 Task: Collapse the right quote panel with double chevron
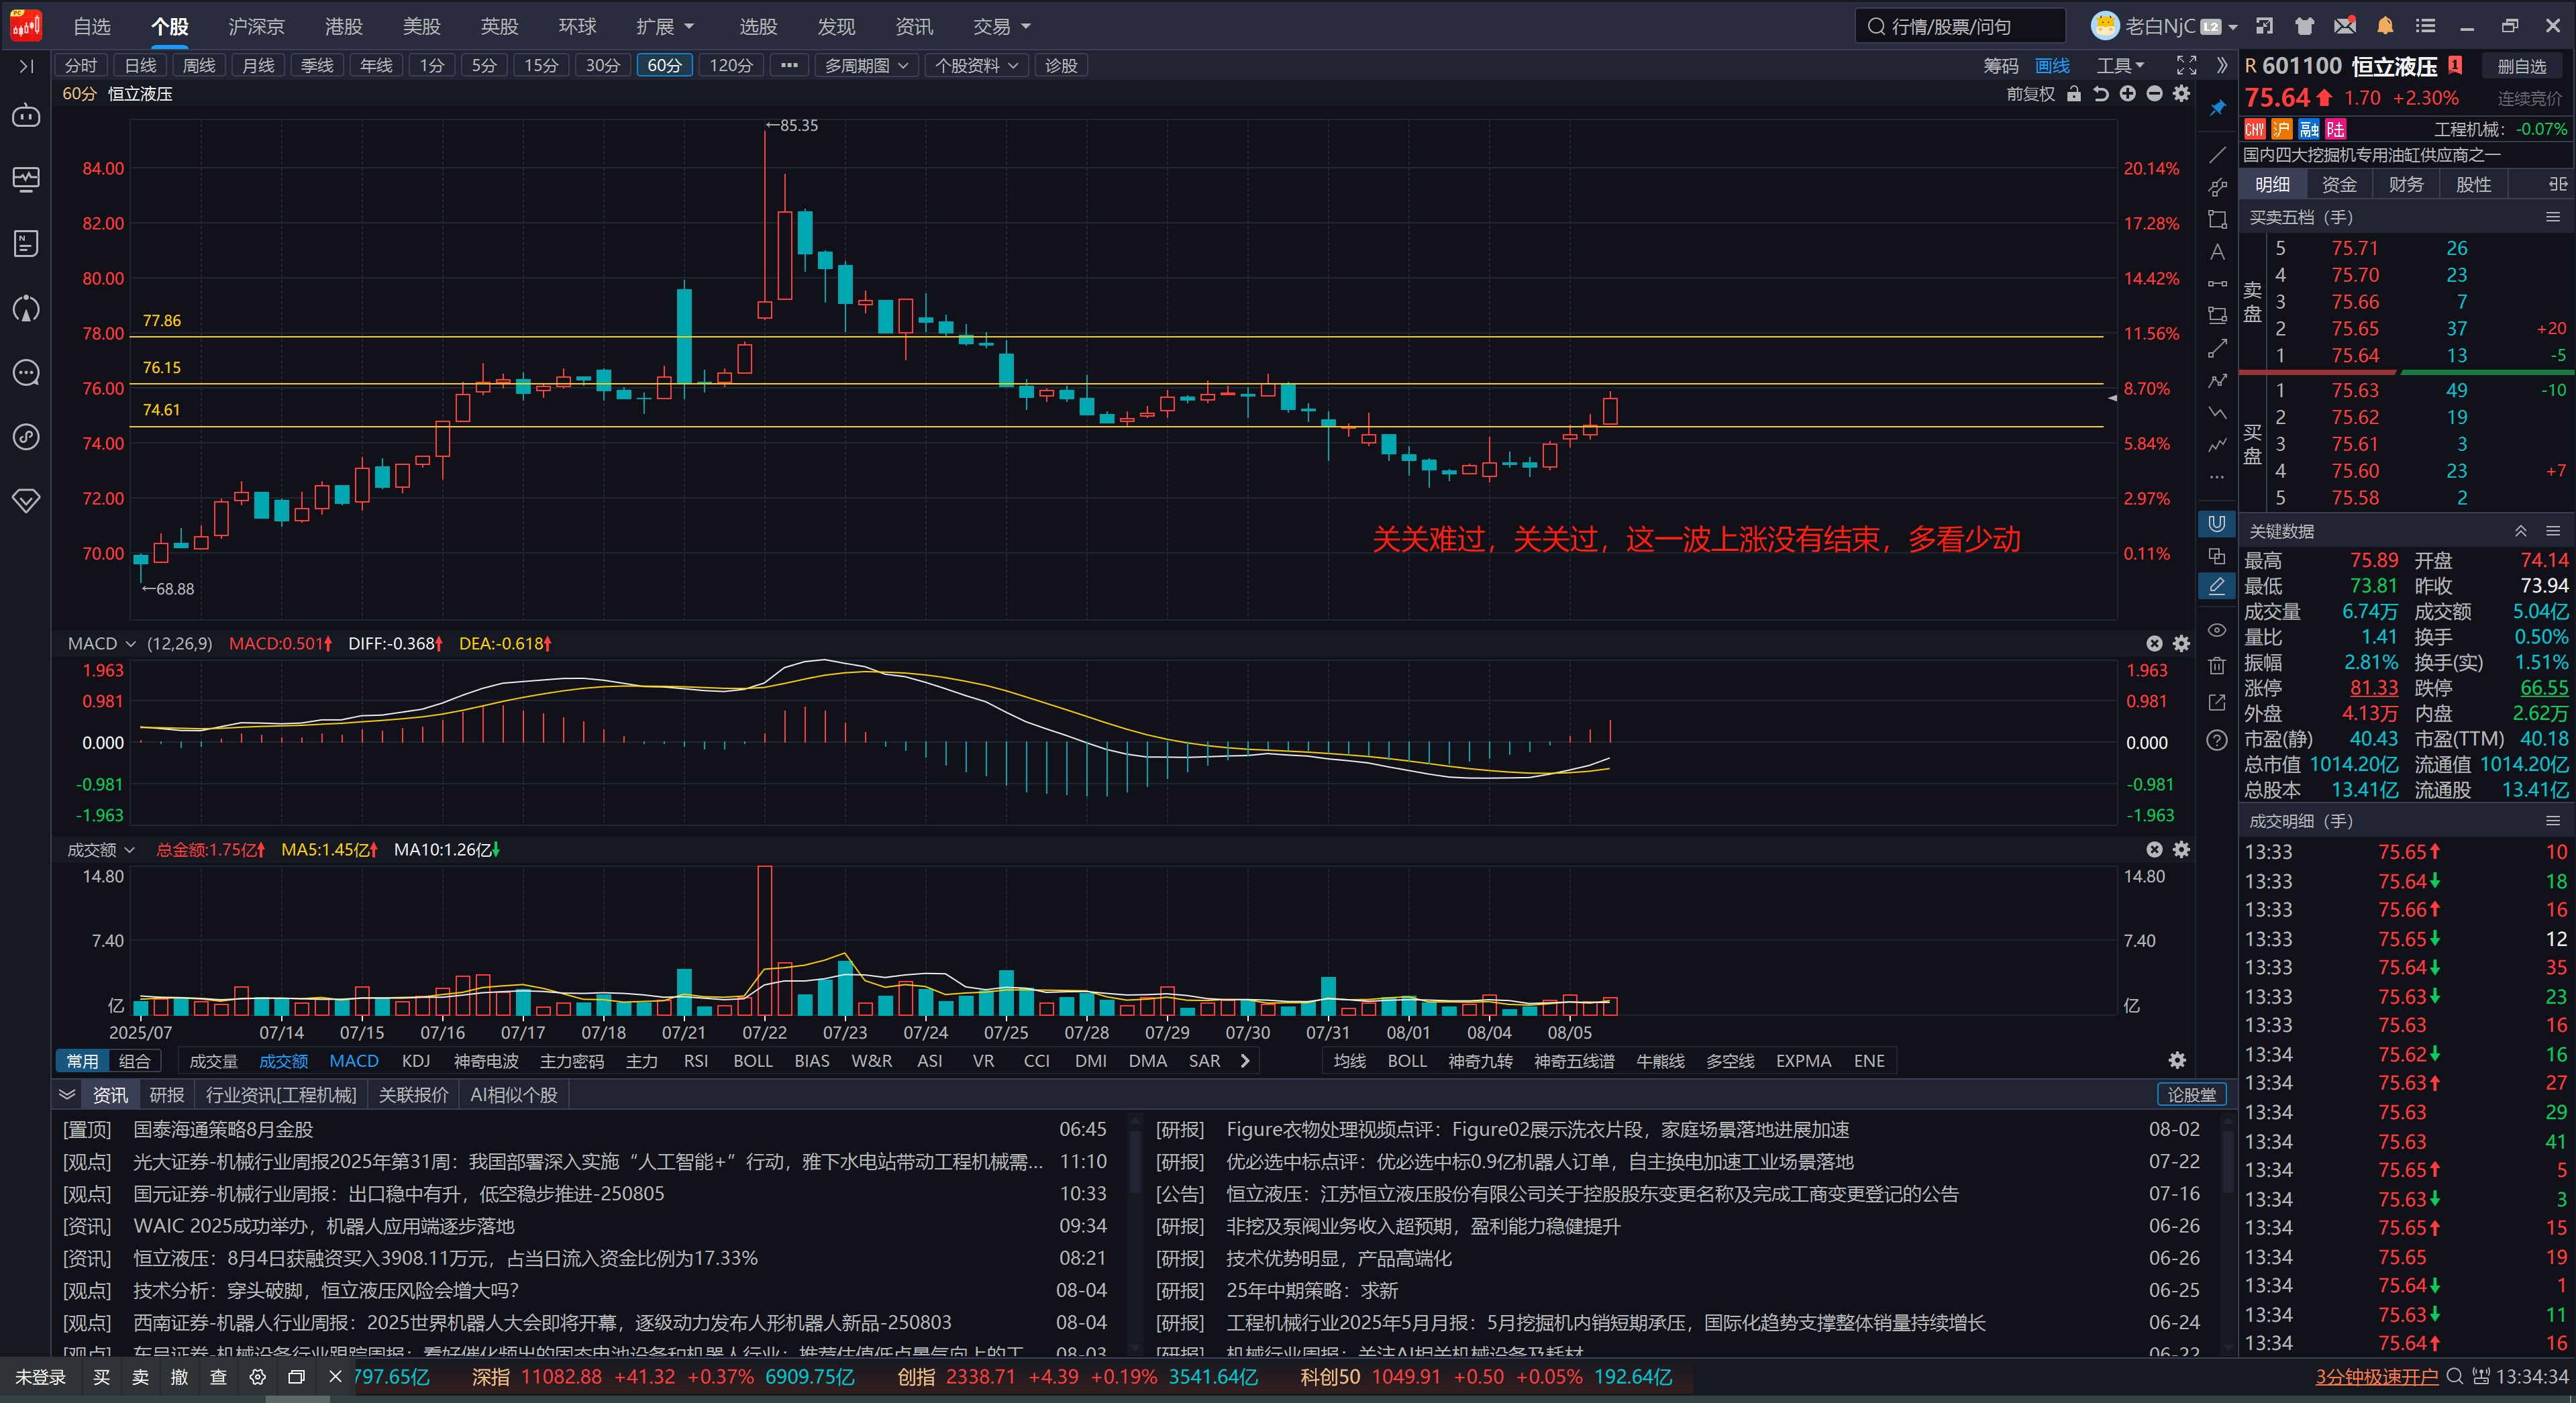coord(2222,66)
